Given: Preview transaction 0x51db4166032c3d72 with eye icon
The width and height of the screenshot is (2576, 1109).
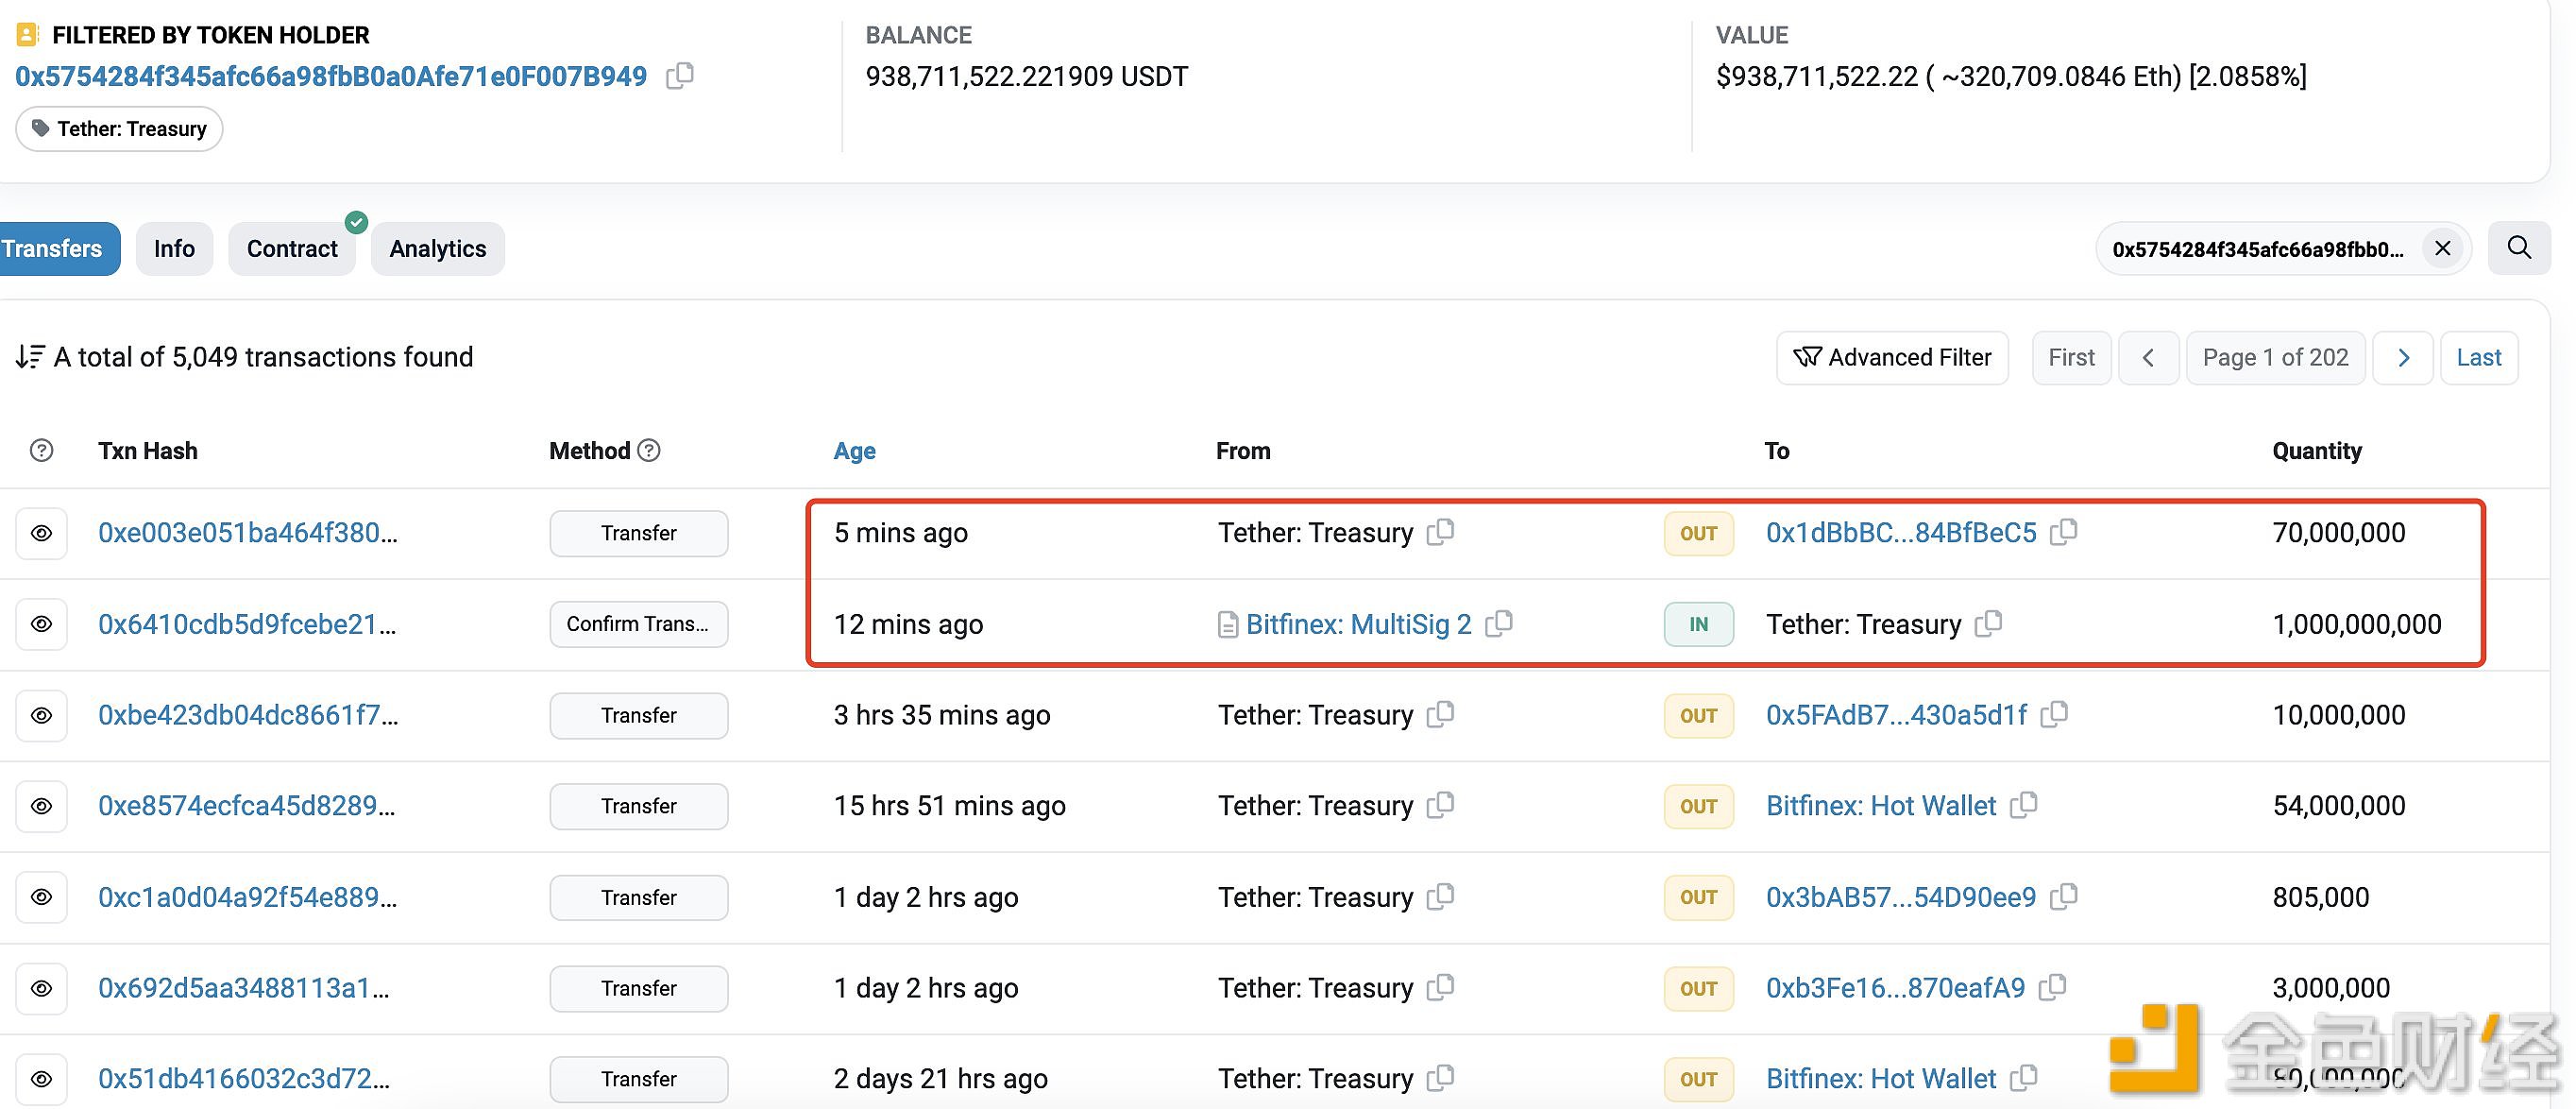Looking at the screenshot, I should point(41,1079).
